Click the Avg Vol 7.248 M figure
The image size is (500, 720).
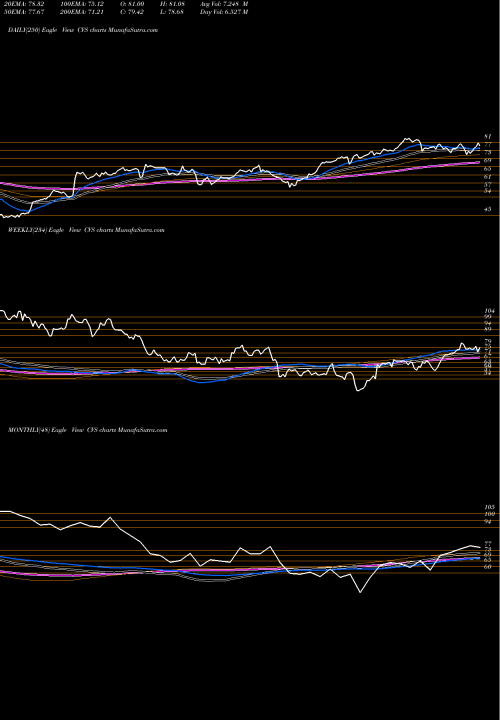click(x=224, y=4)
